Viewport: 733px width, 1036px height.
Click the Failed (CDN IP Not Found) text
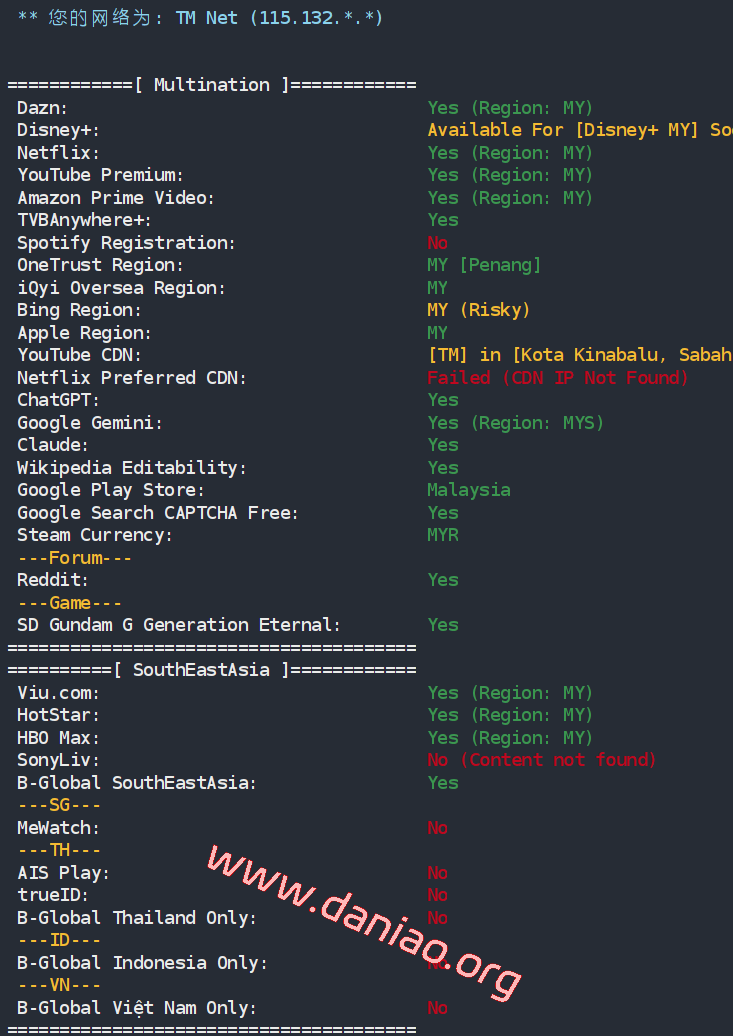click(558, 378)
